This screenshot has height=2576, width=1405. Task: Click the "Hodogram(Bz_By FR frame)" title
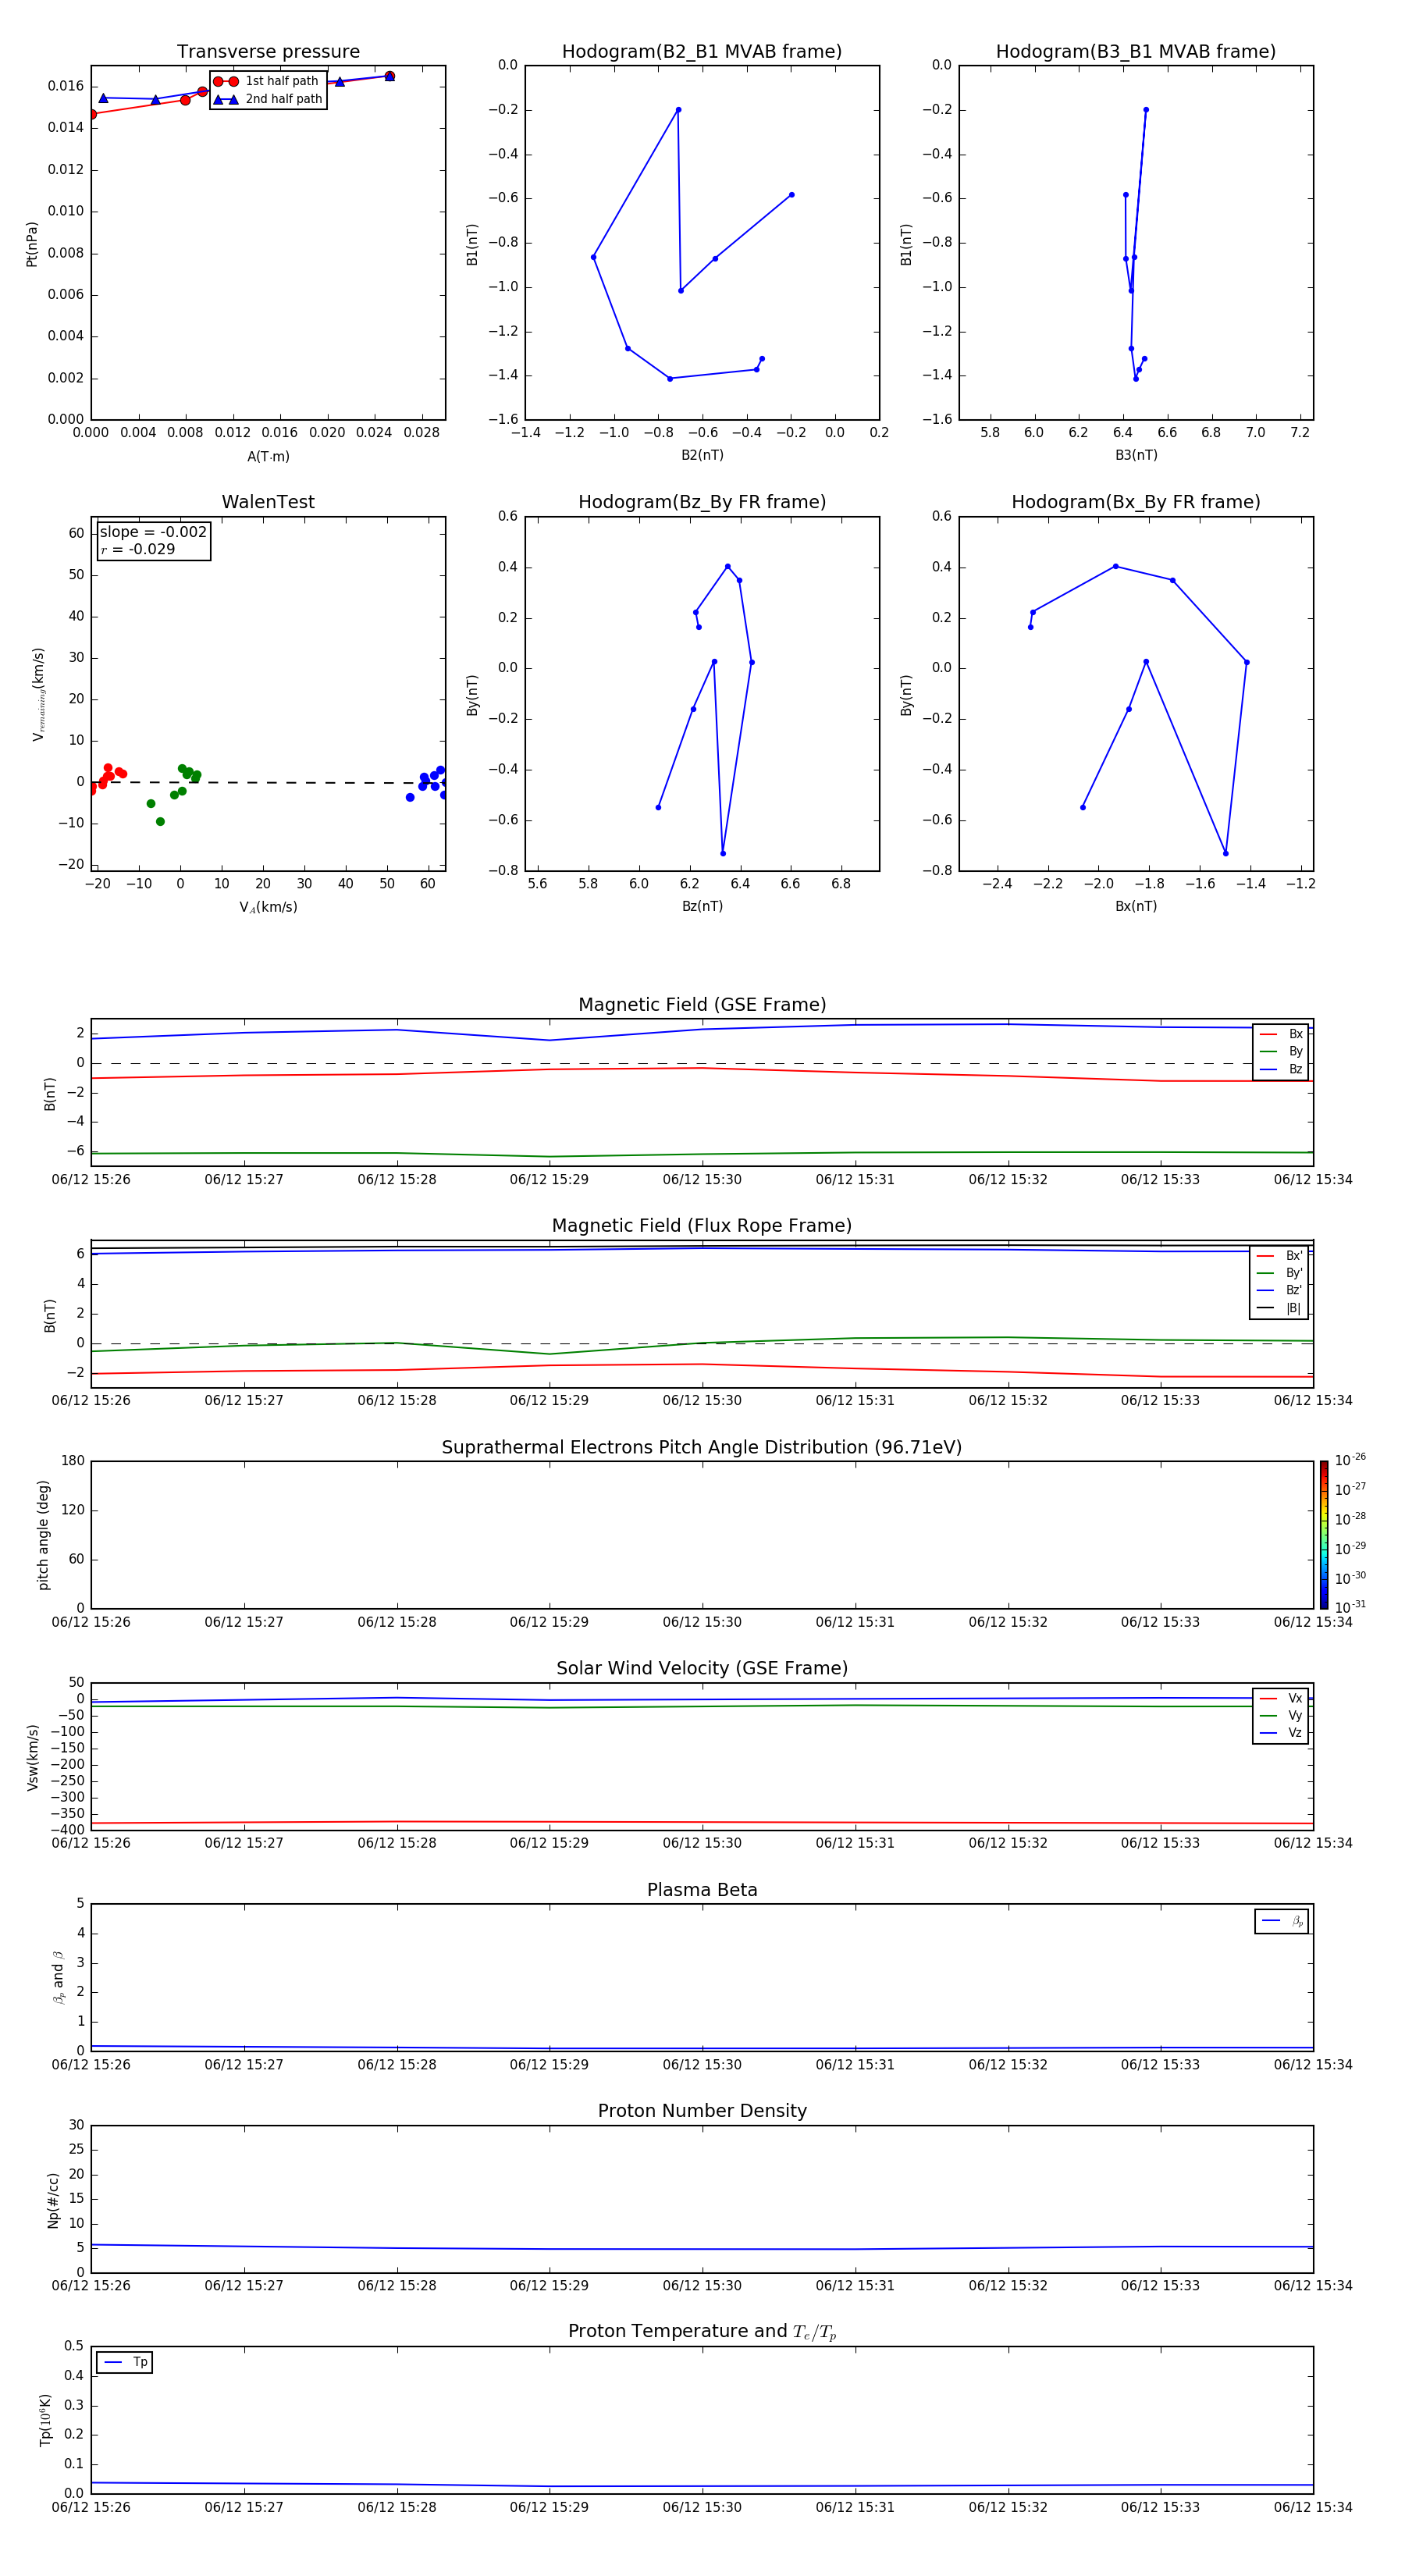[702, 502]
